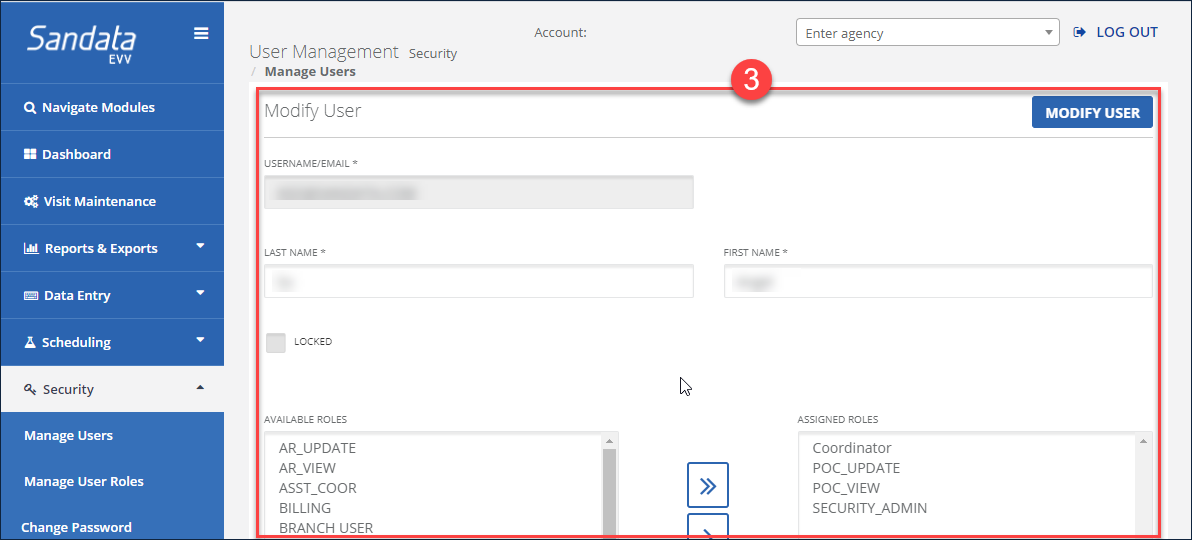Click the double-arrow move-all-roles button

click(708, 485)
